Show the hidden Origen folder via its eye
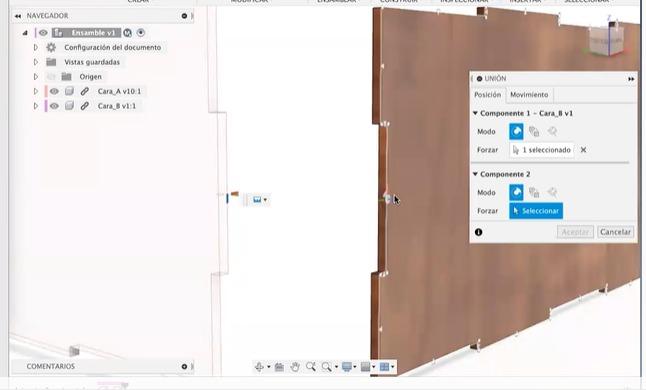 point(51,77)
